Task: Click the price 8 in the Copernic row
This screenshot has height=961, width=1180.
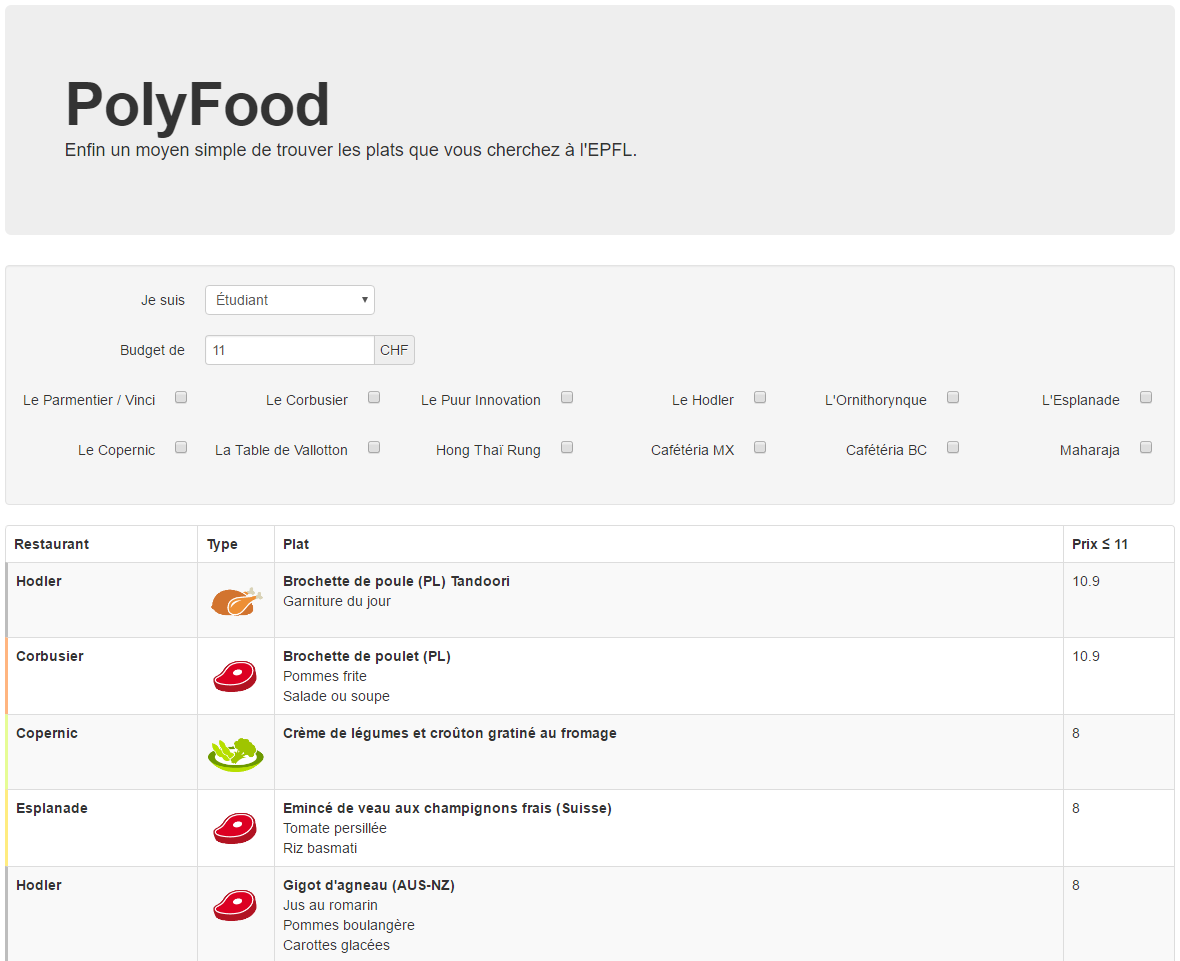Action: coord(1076,733)
